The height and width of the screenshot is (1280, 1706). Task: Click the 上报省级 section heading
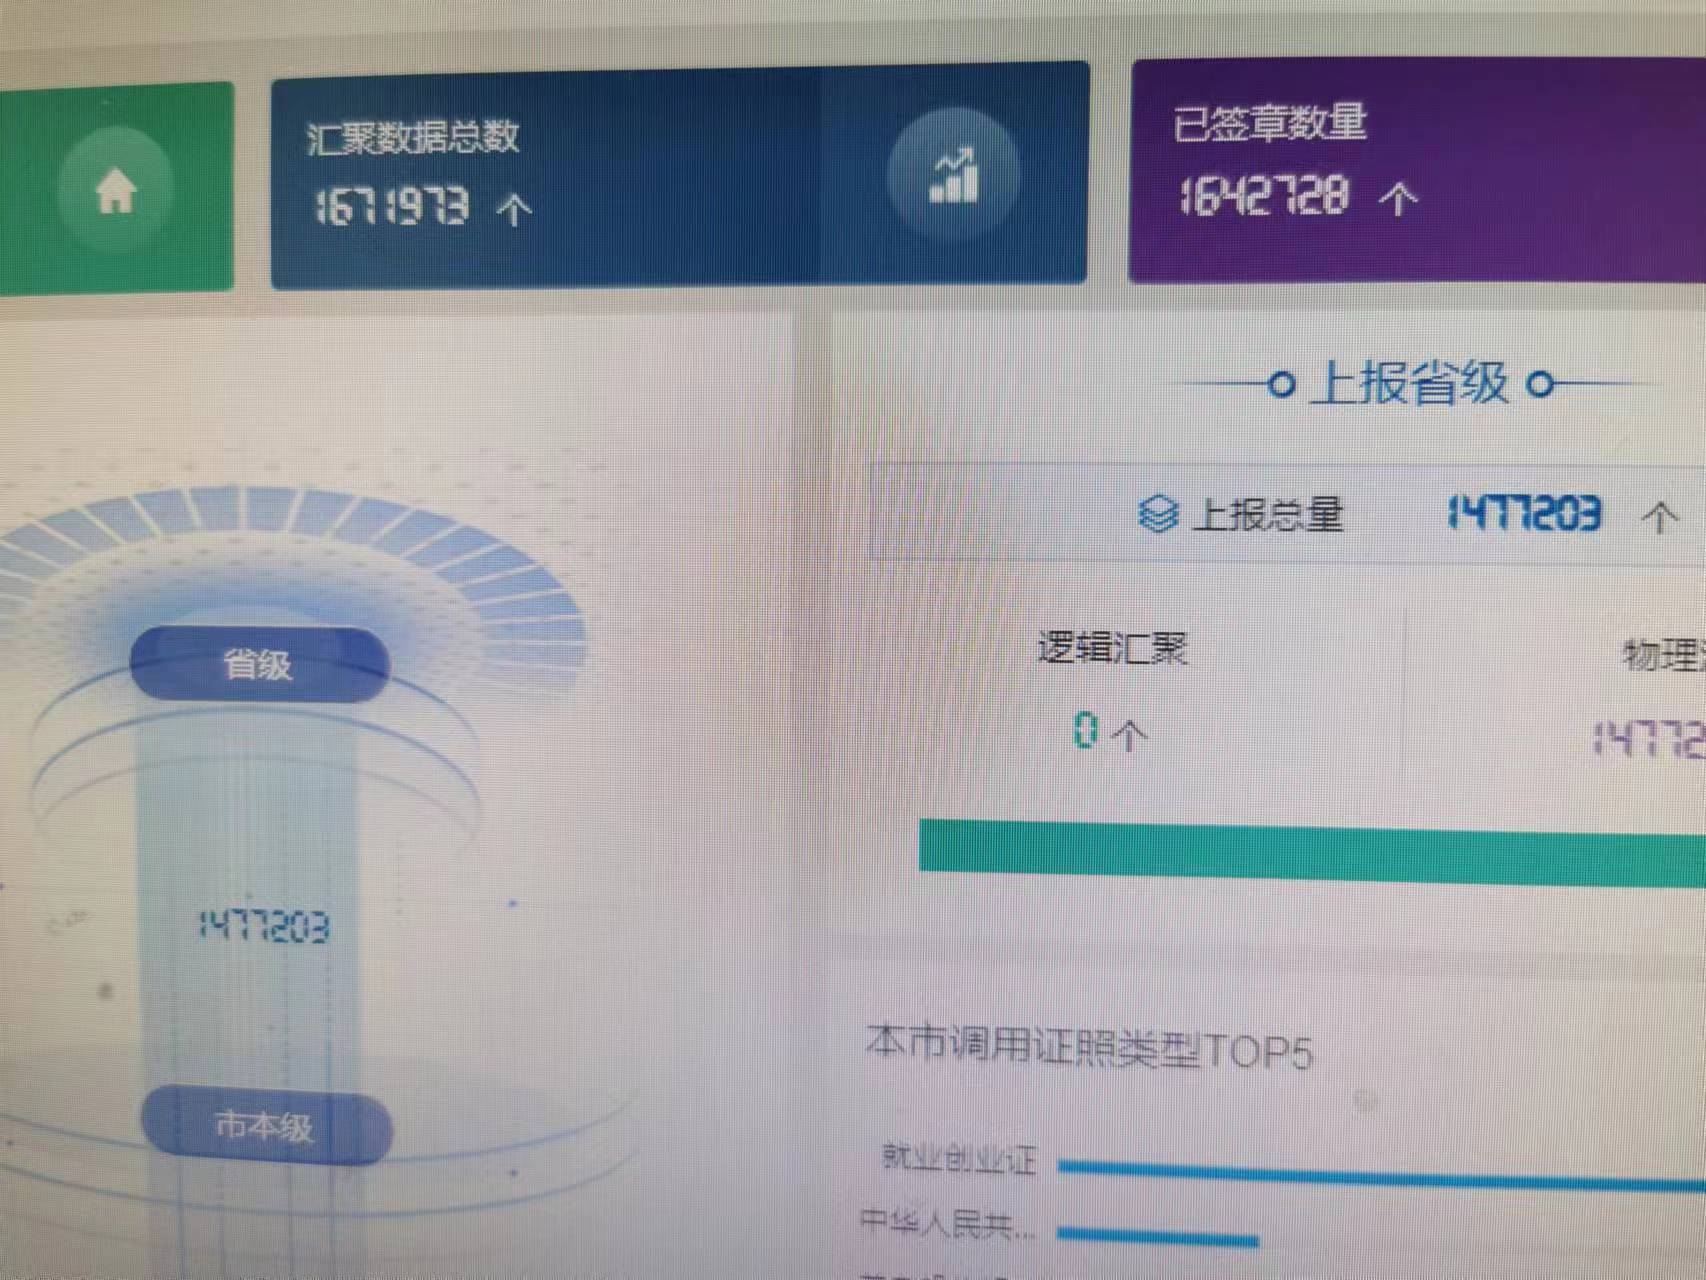click(x=1411, y=383)
